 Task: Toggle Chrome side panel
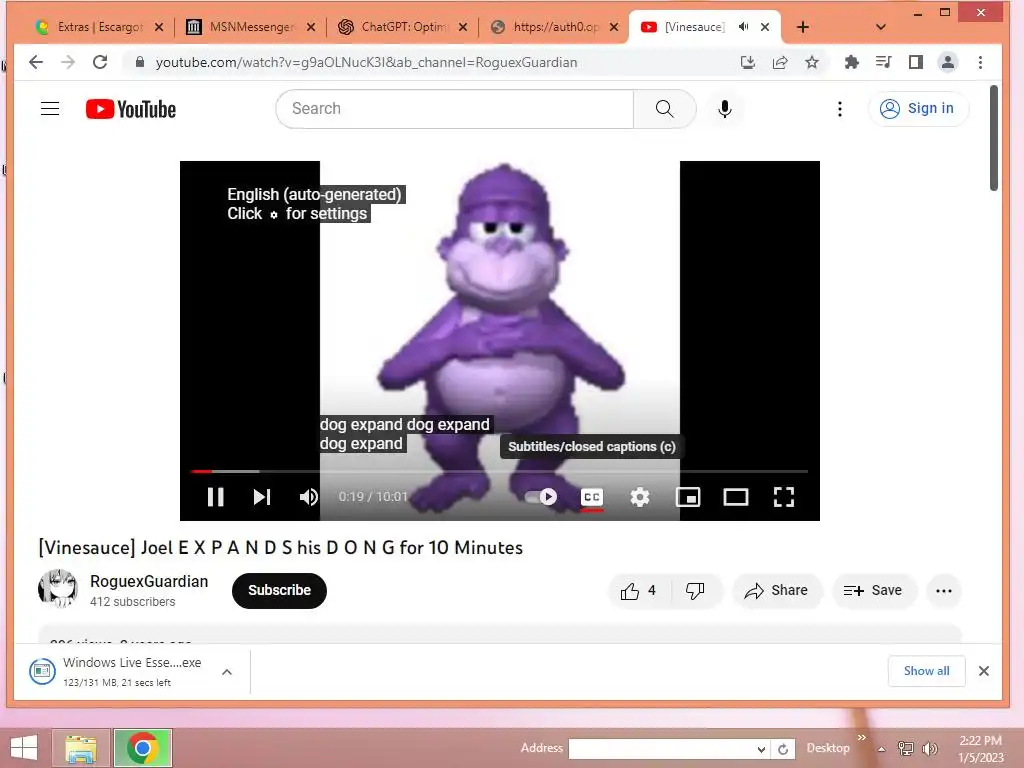tap(916, 62)
